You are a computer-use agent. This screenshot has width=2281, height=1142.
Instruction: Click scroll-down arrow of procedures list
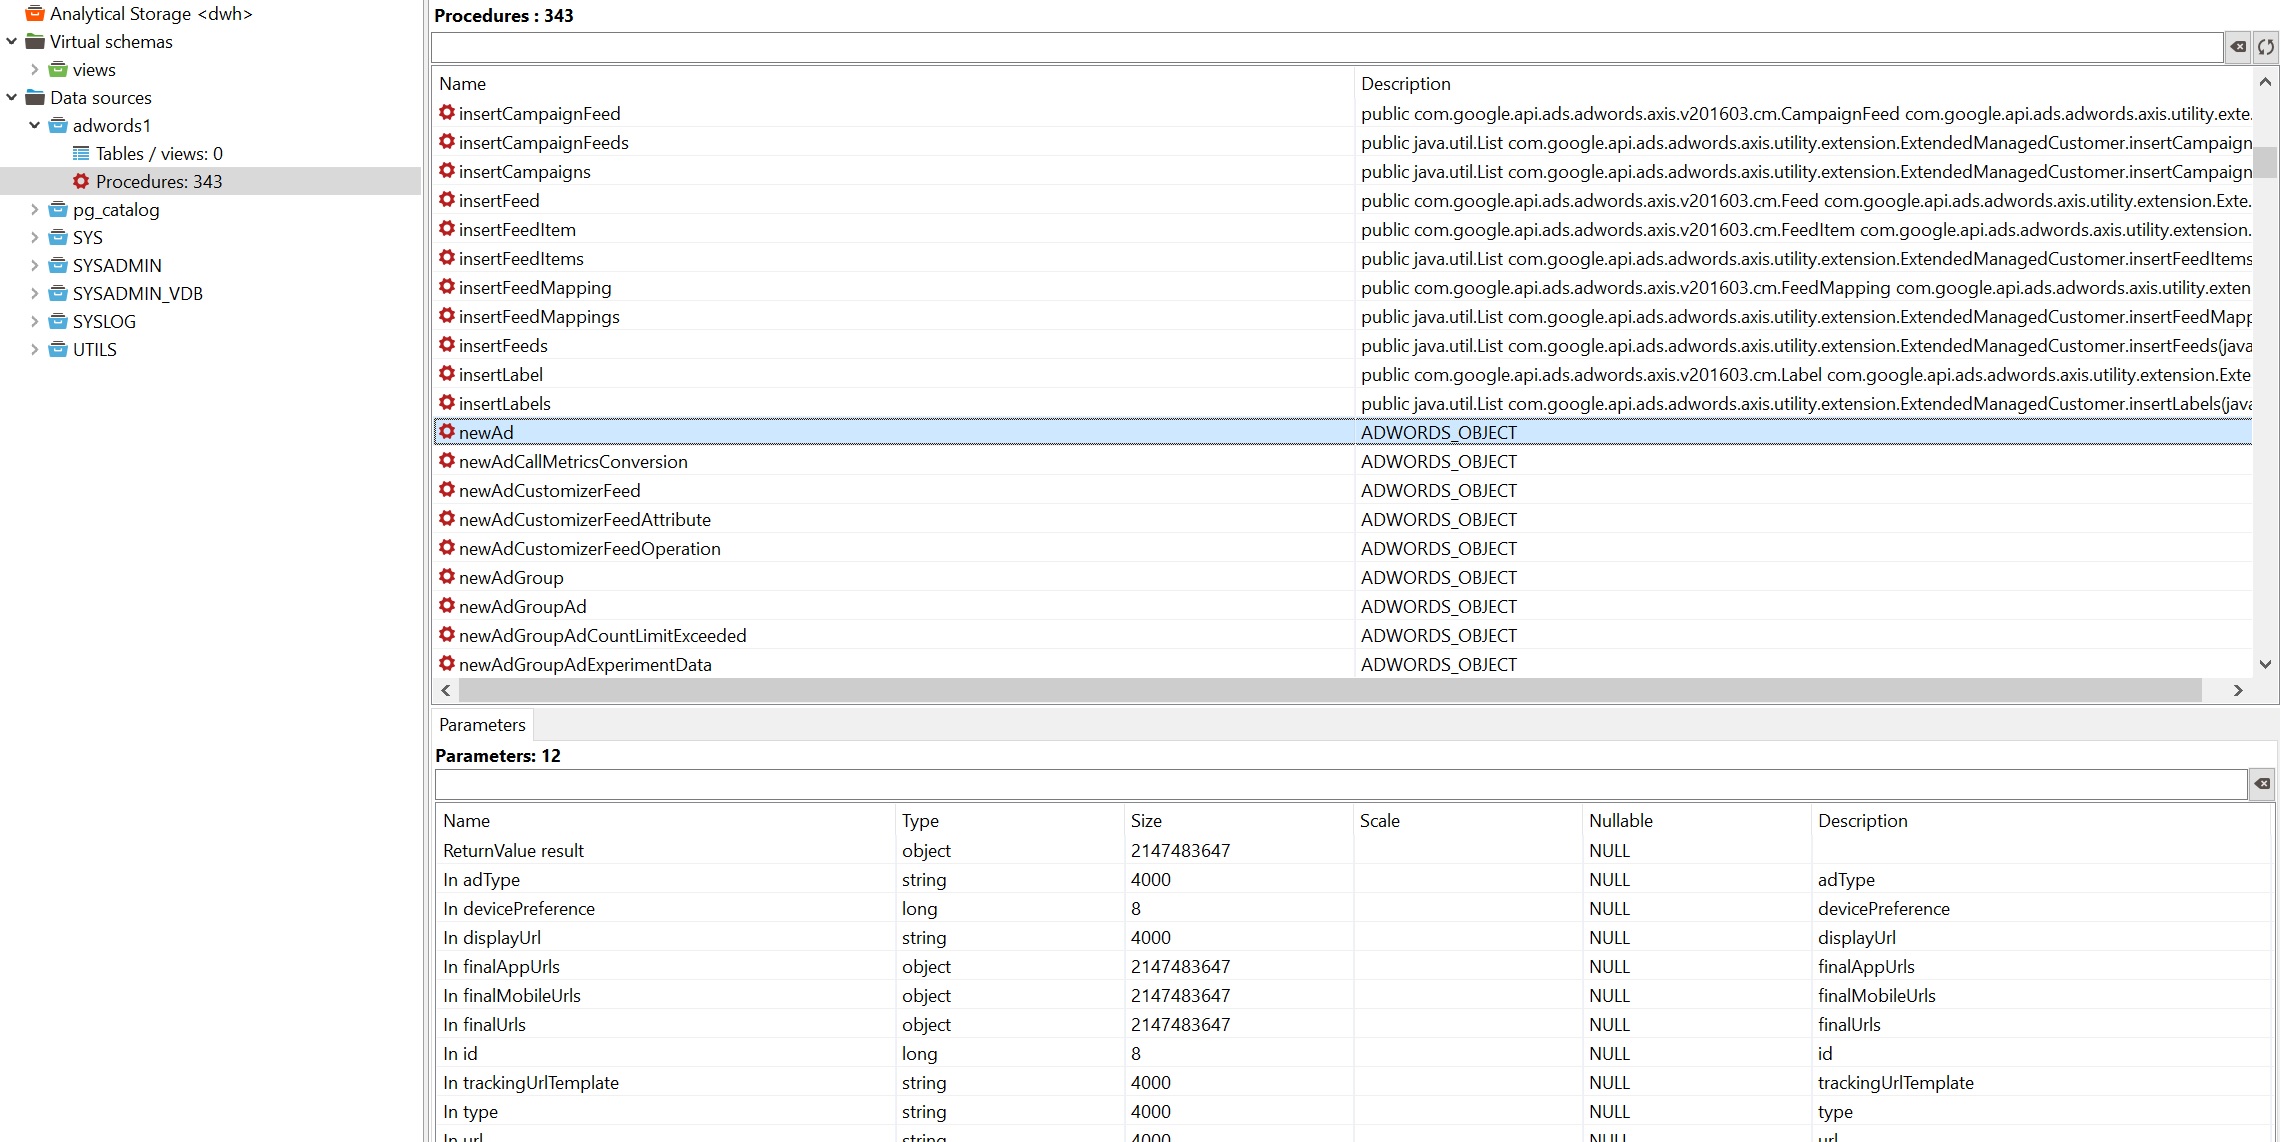click(2265, 664)
